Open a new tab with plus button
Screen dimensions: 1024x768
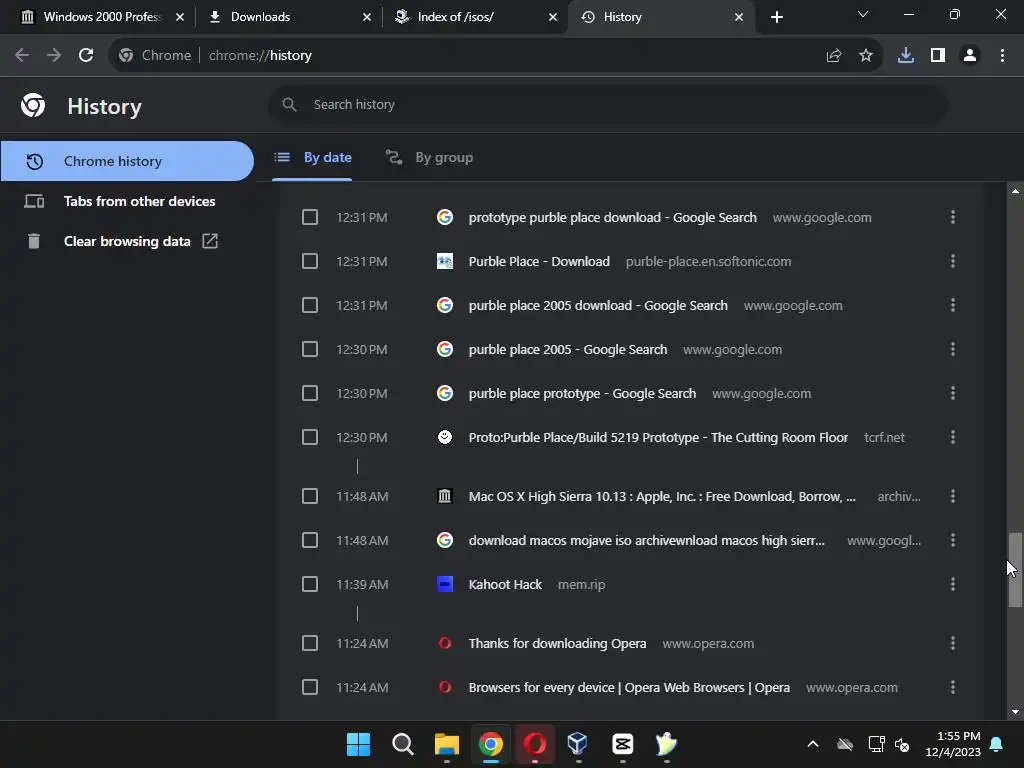776,17
